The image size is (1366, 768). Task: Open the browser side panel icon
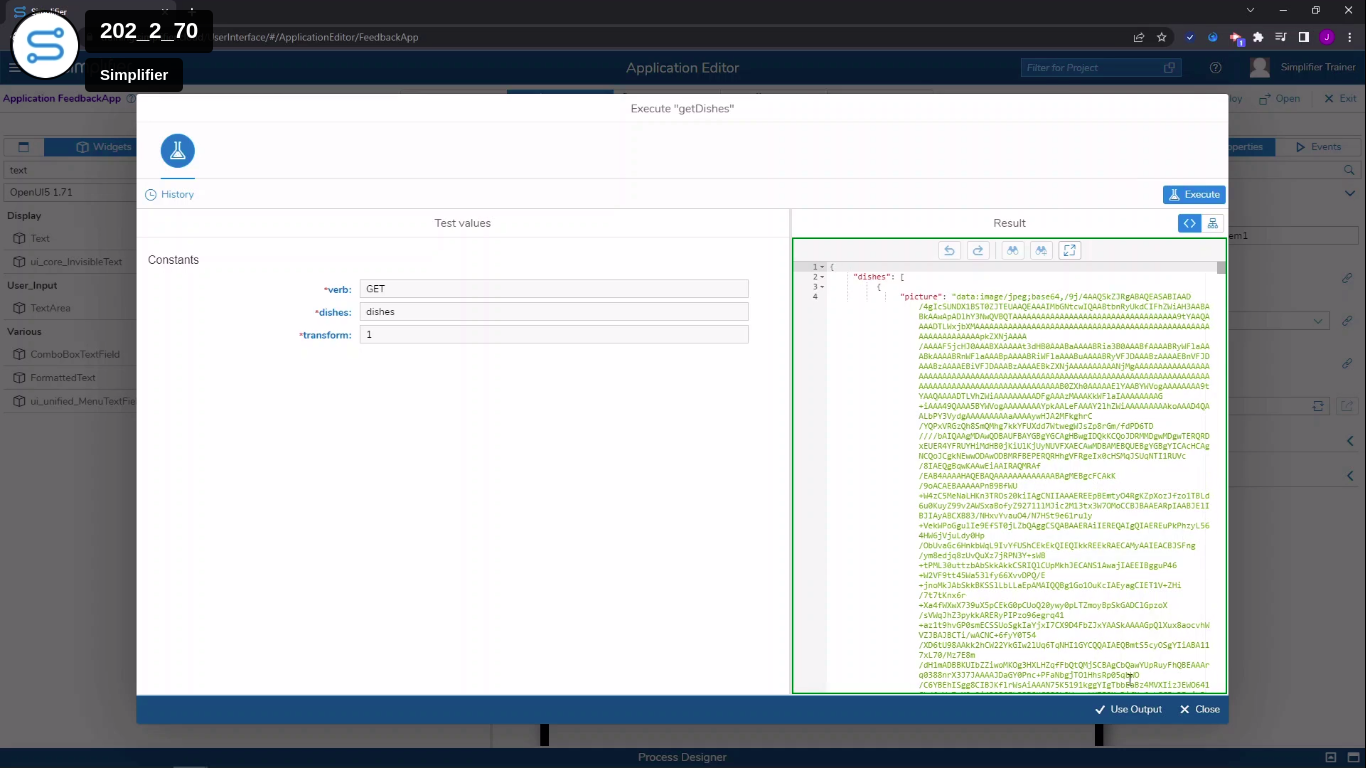click(1304, 37)
